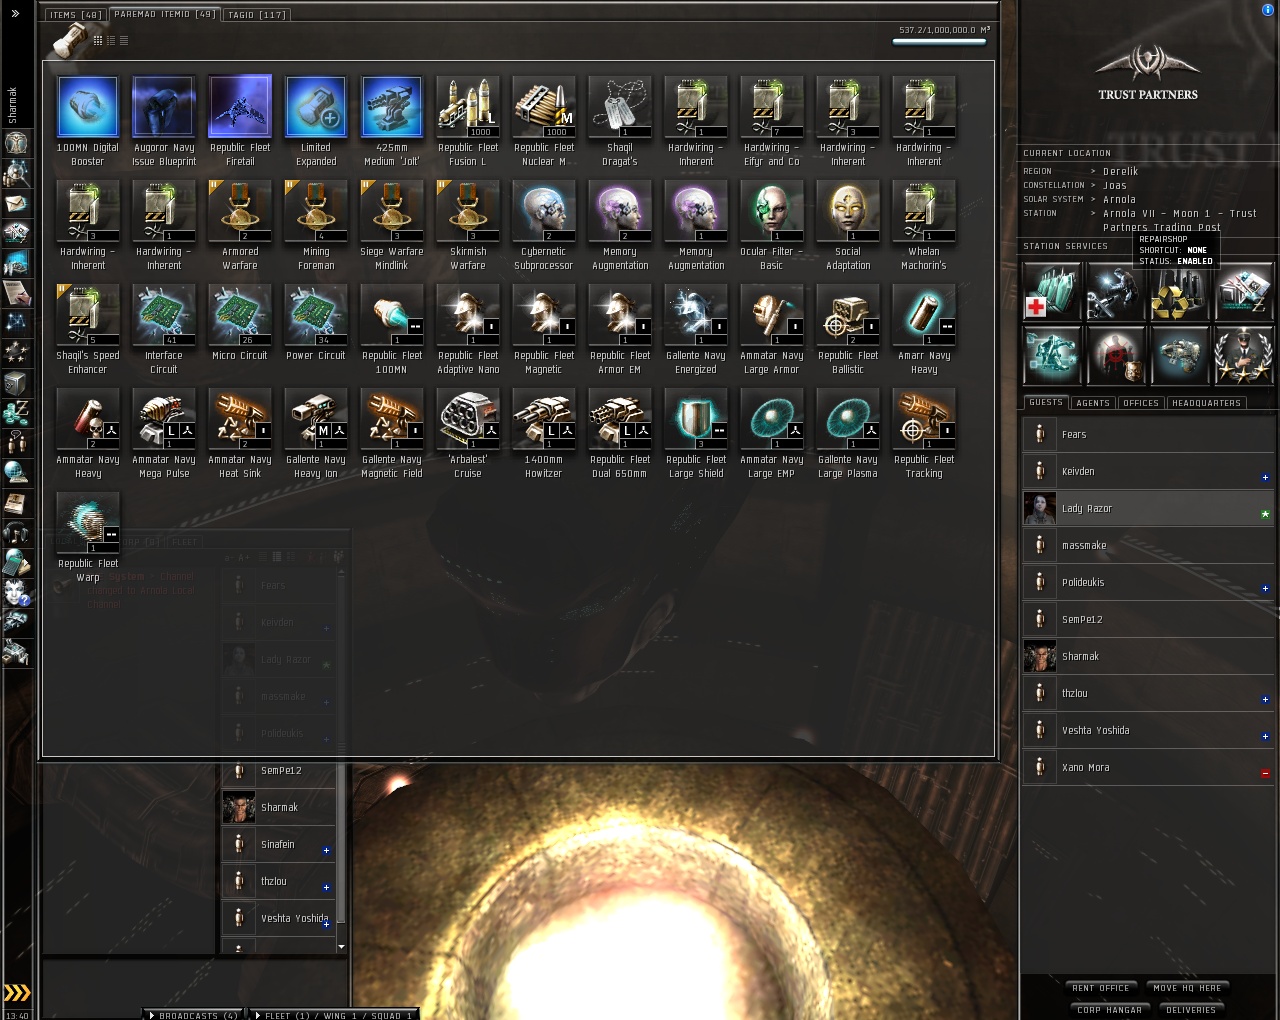
Task: Select the 'Arbalest' Cruise launcher item
Action: (468, 433)
